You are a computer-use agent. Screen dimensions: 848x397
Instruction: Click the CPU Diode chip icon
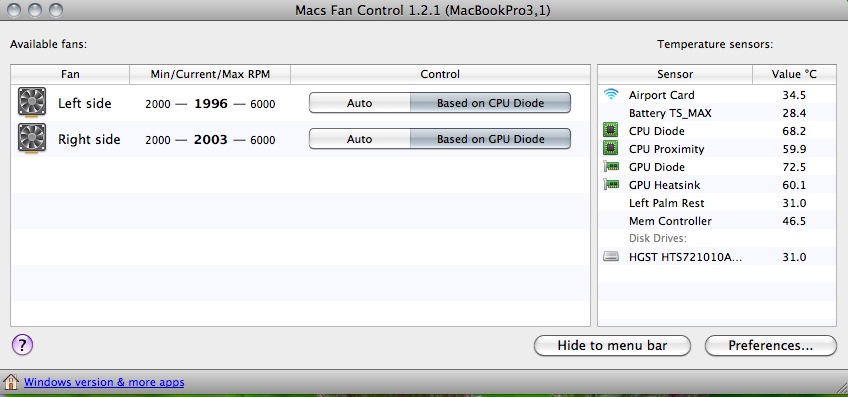click(x=611, y=130)
